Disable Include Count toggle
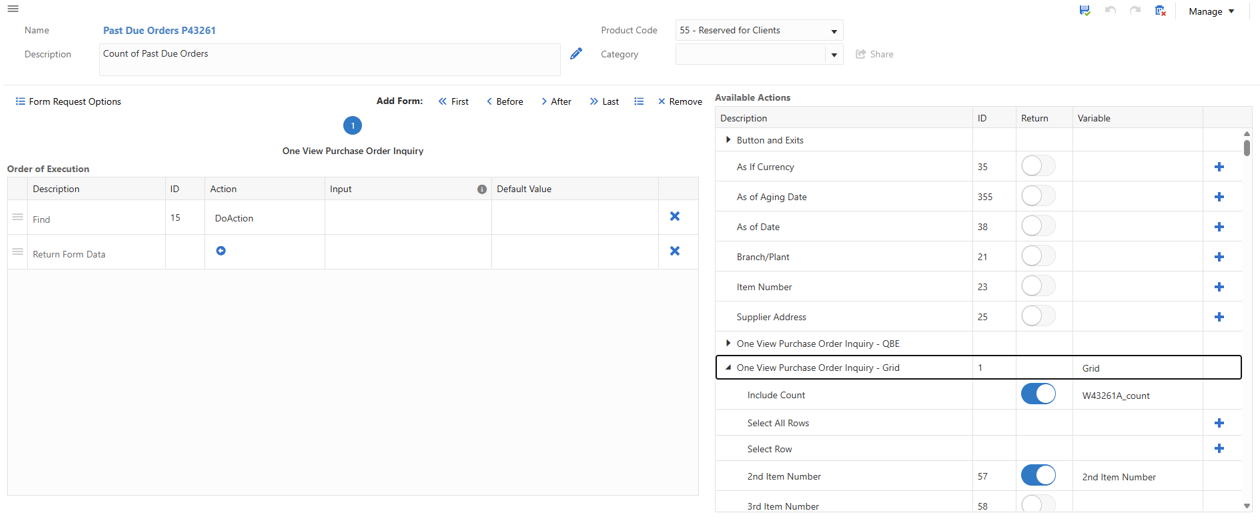 (x=1038, y=394)
